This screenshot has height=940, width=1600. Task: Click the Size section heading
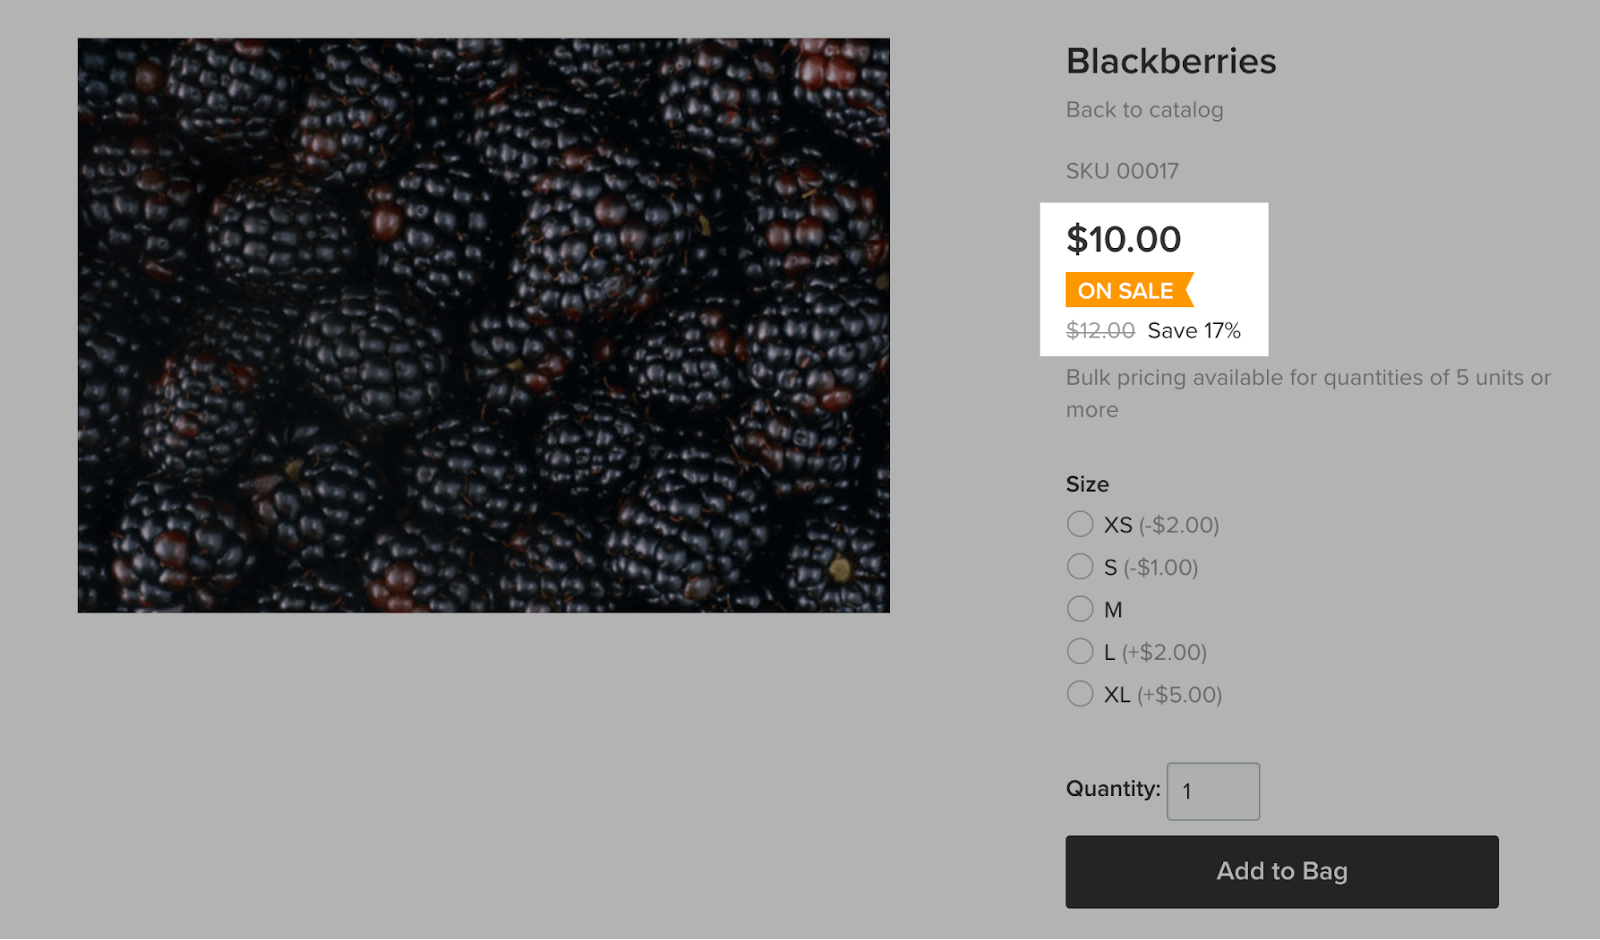click(x=1086, y=484)
